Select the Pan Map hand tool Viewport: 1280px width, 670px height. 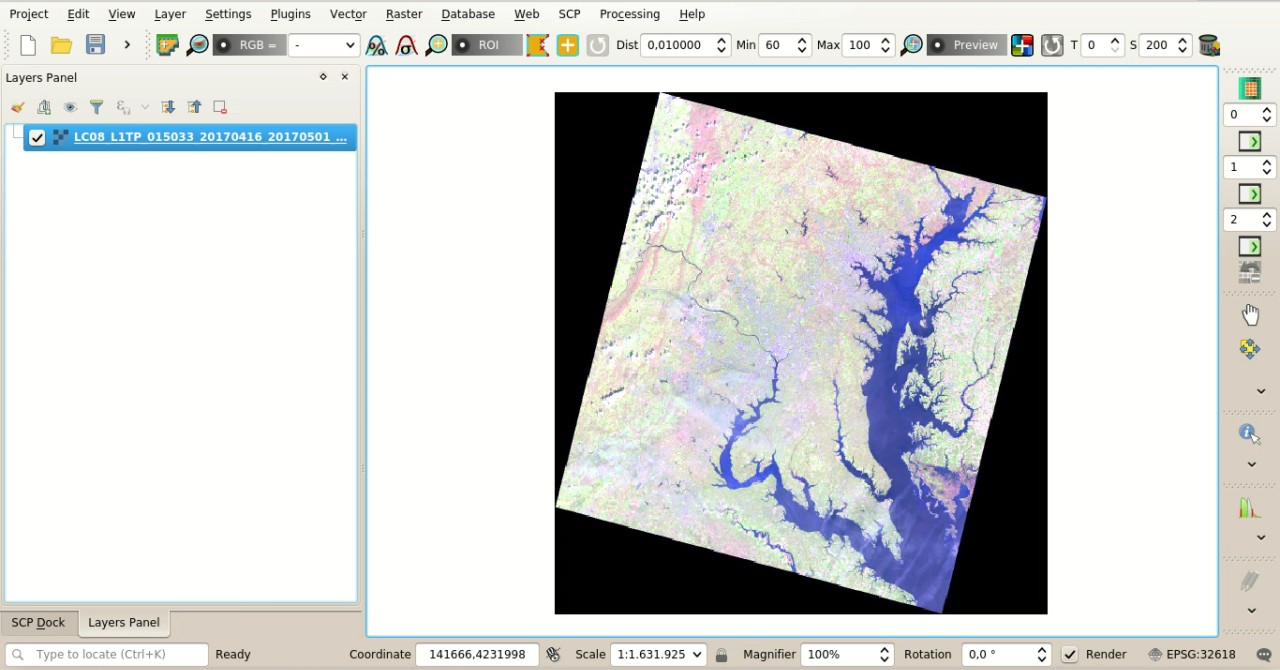pos(1251,314)
